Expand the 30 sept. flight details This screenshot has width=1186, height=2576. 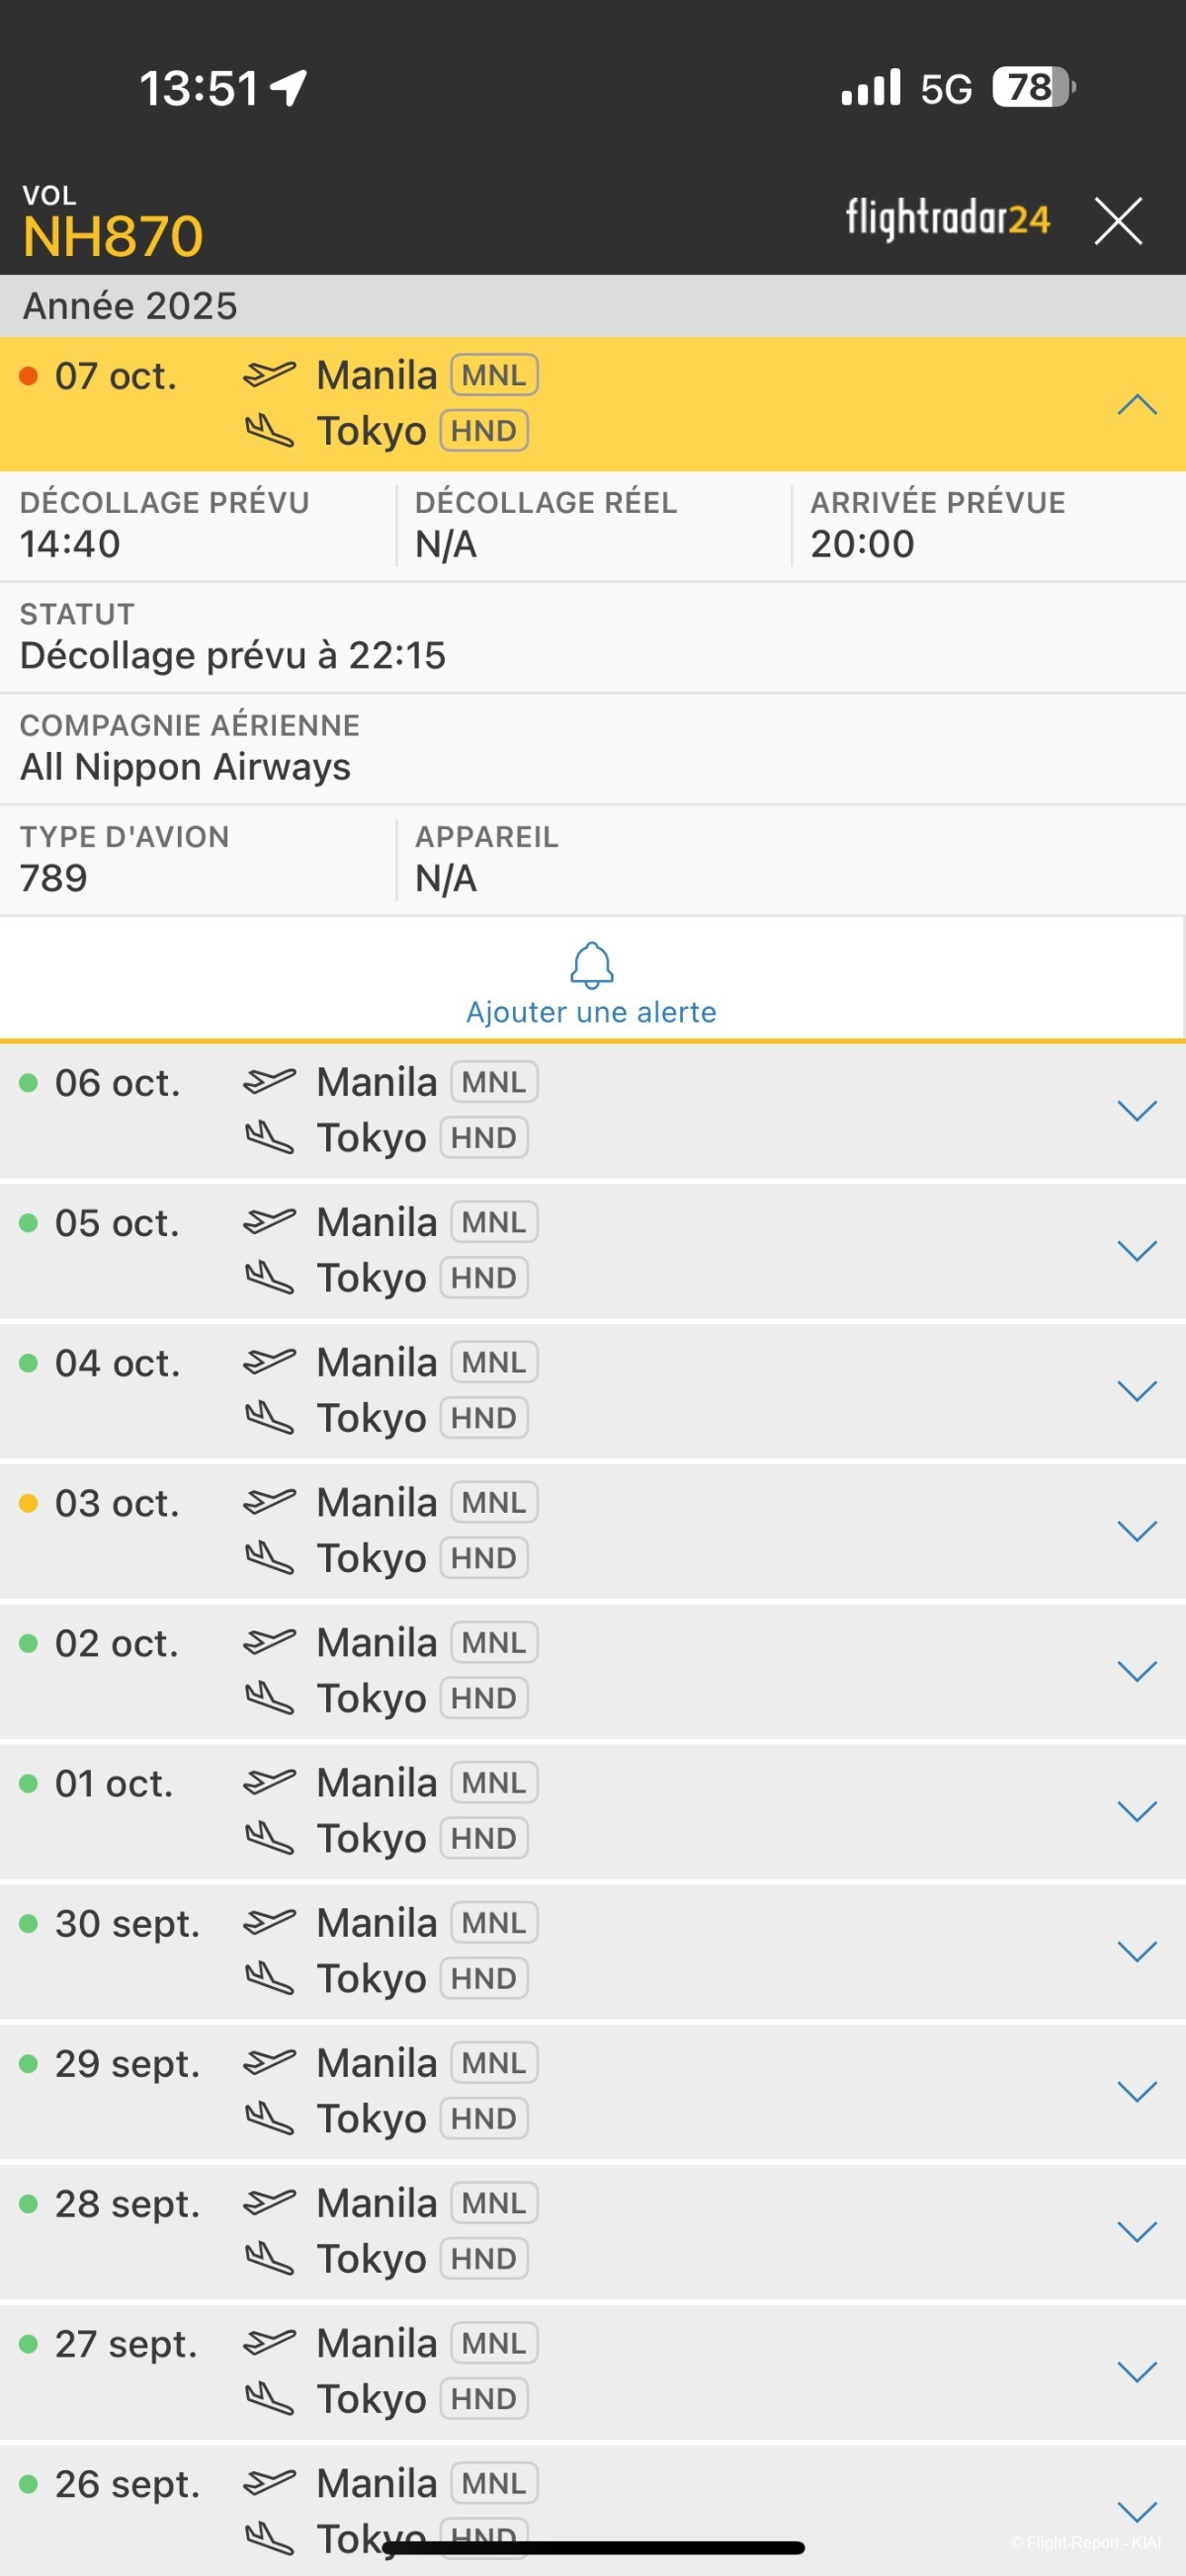pyautogui.click(x=1136, y=1950)
